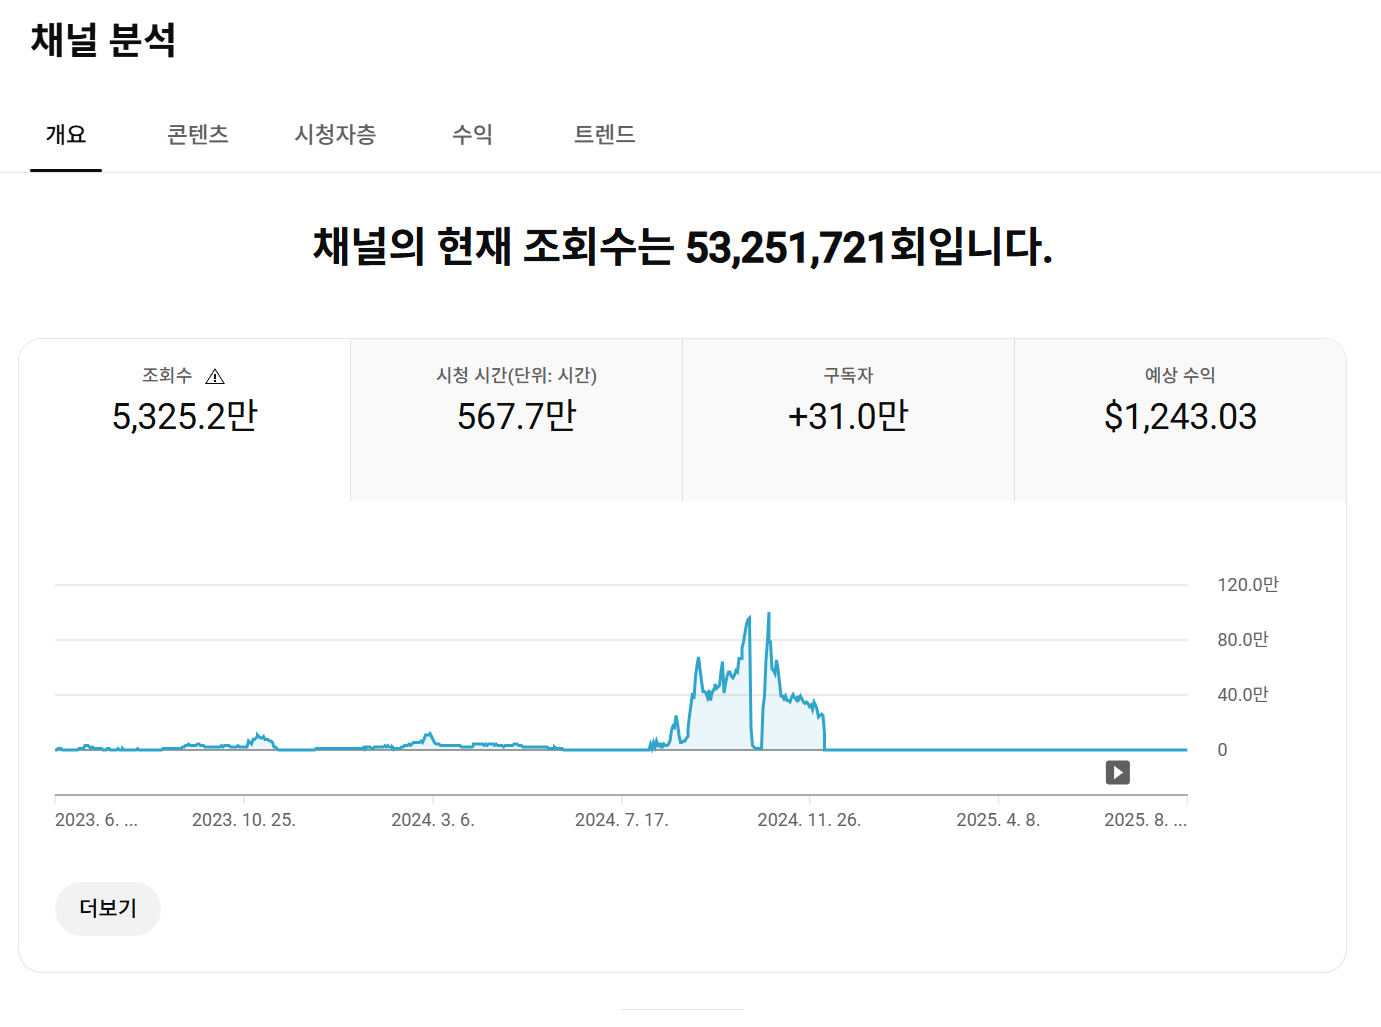This screenshot has height=1027, width=1381.
Task: Open the 개요 tab
Action: click(x=66, y=135)
